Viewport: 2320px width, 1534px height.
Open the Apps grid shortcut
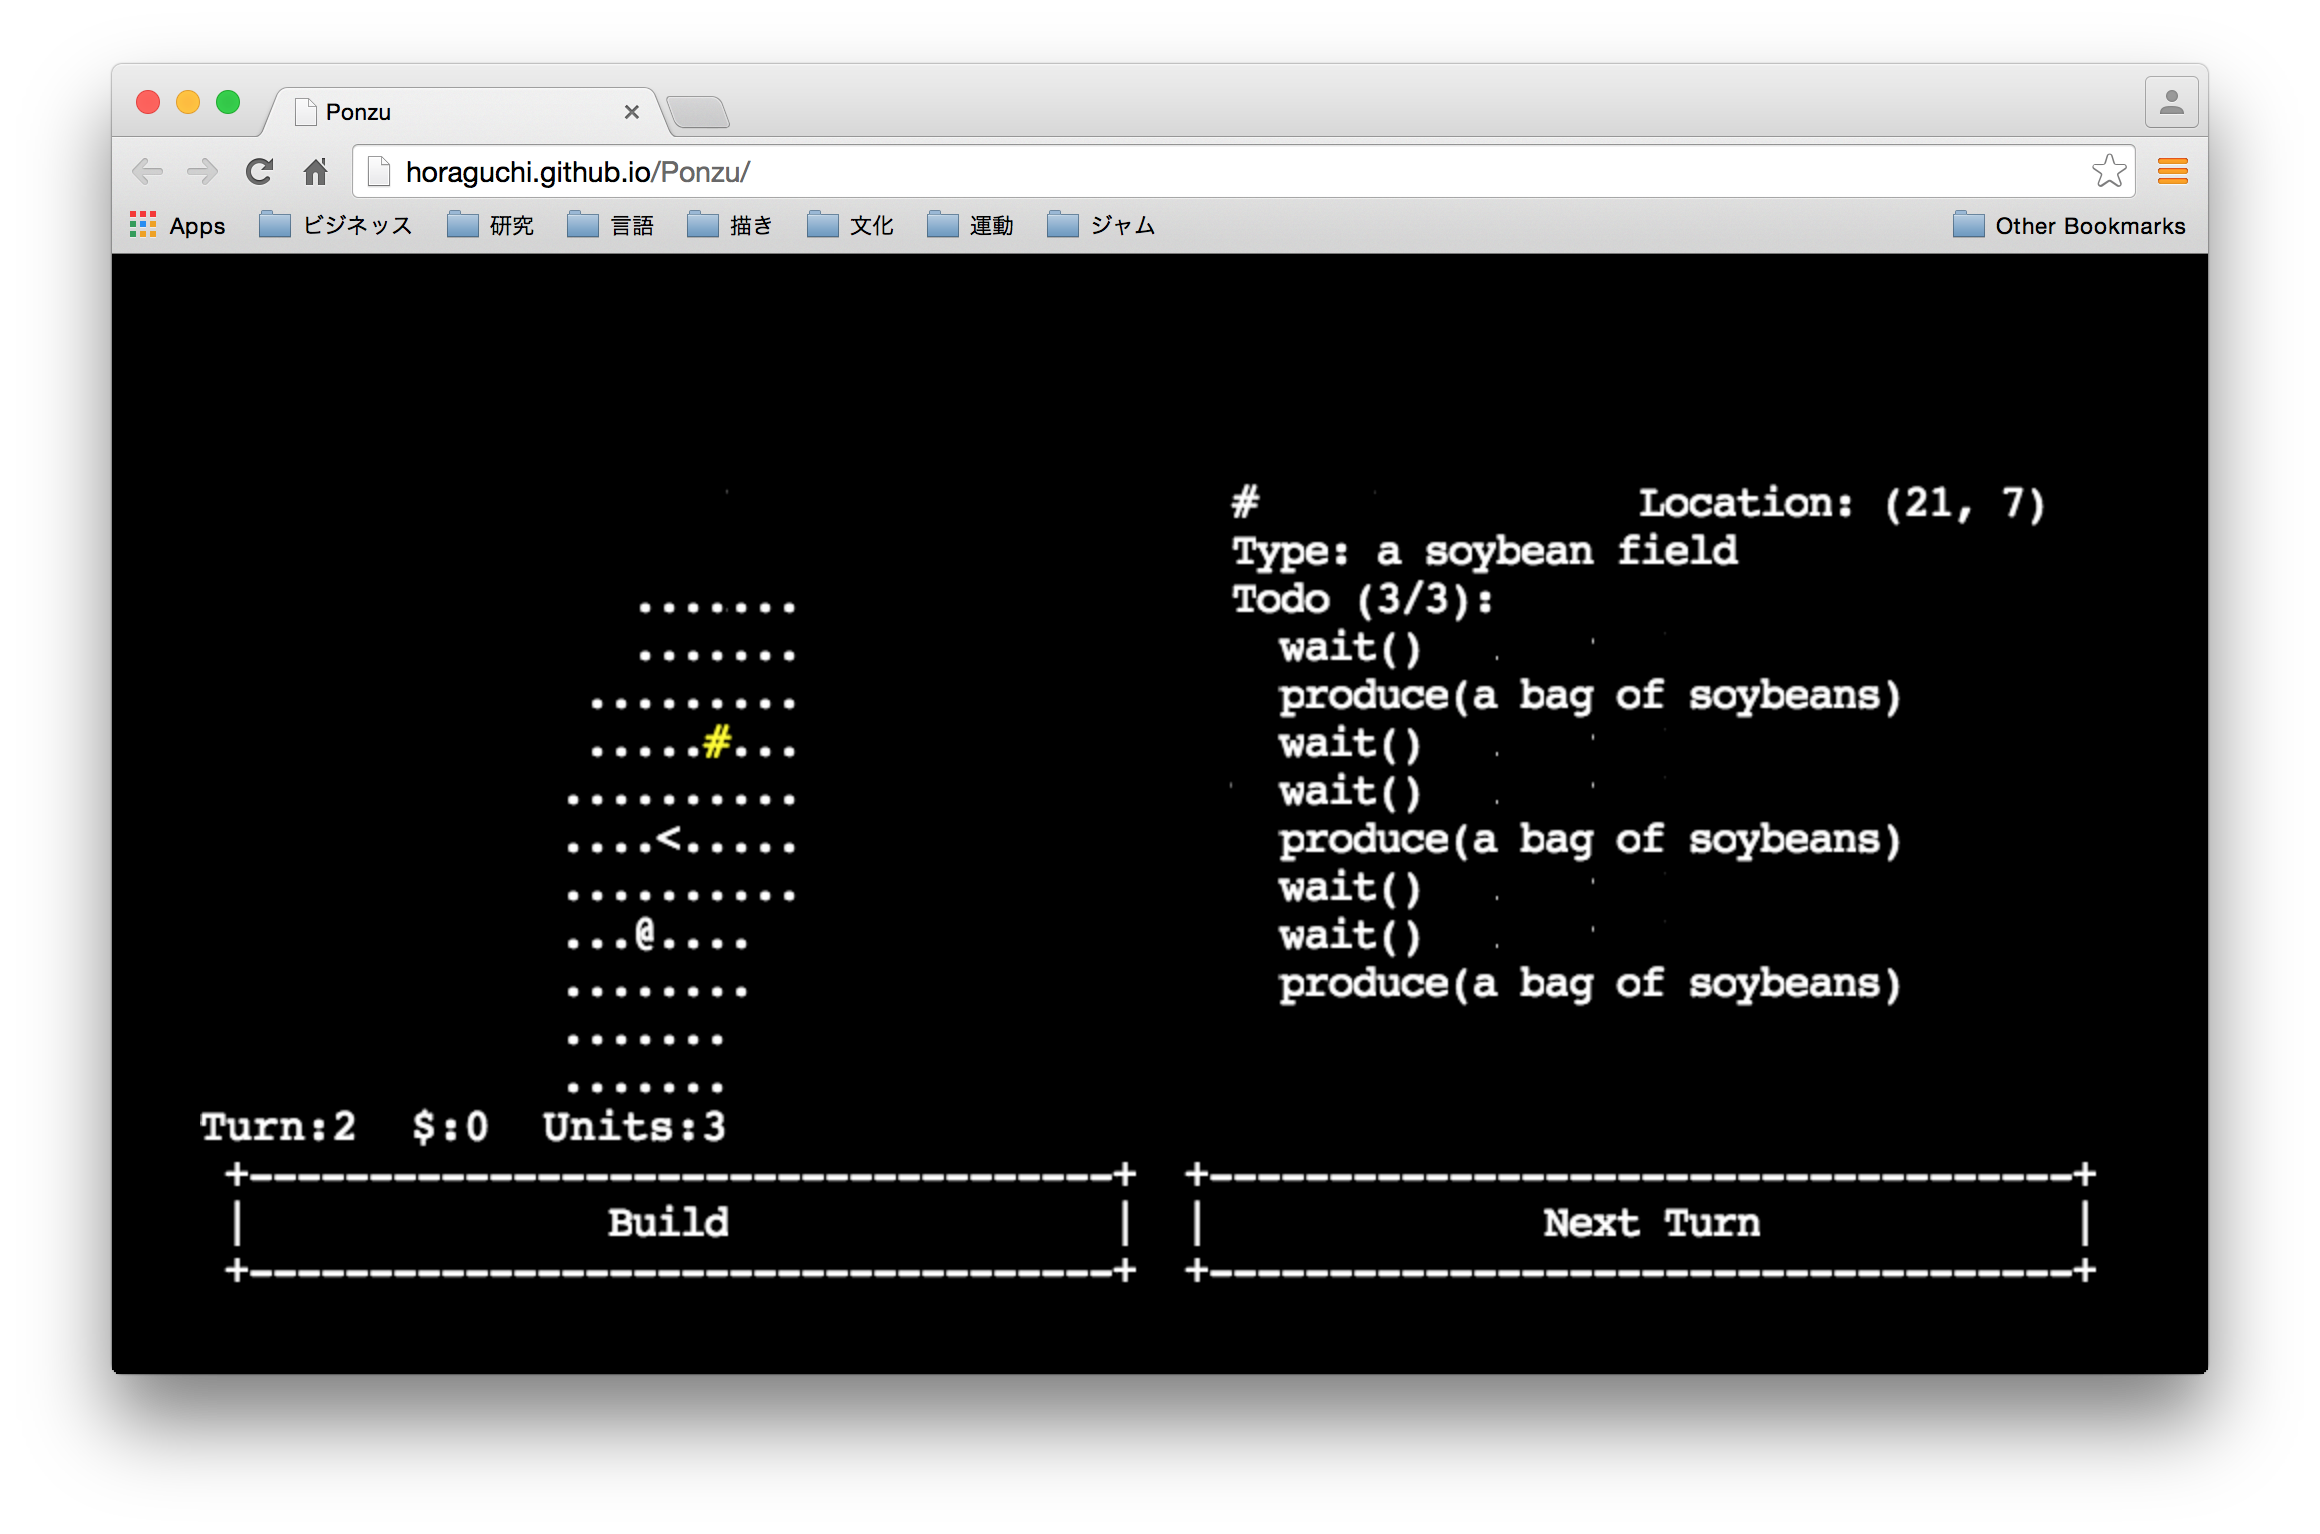tap(178, 225)
